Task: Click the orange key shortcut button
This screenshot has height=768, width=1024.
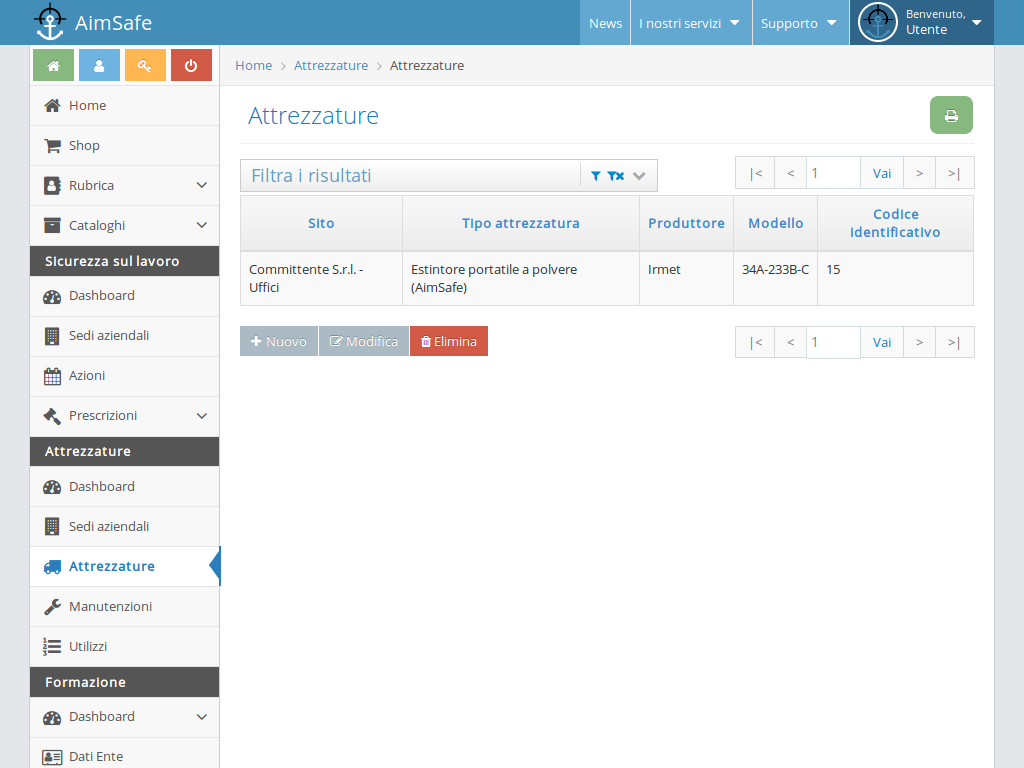Action: click(145, 65)
